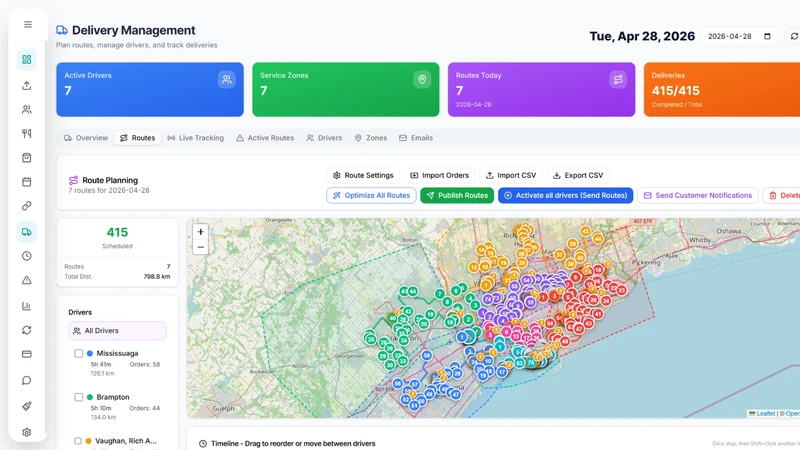
Task: Open the chat bubble icon in sidebar
Action: tap(27, 381)
